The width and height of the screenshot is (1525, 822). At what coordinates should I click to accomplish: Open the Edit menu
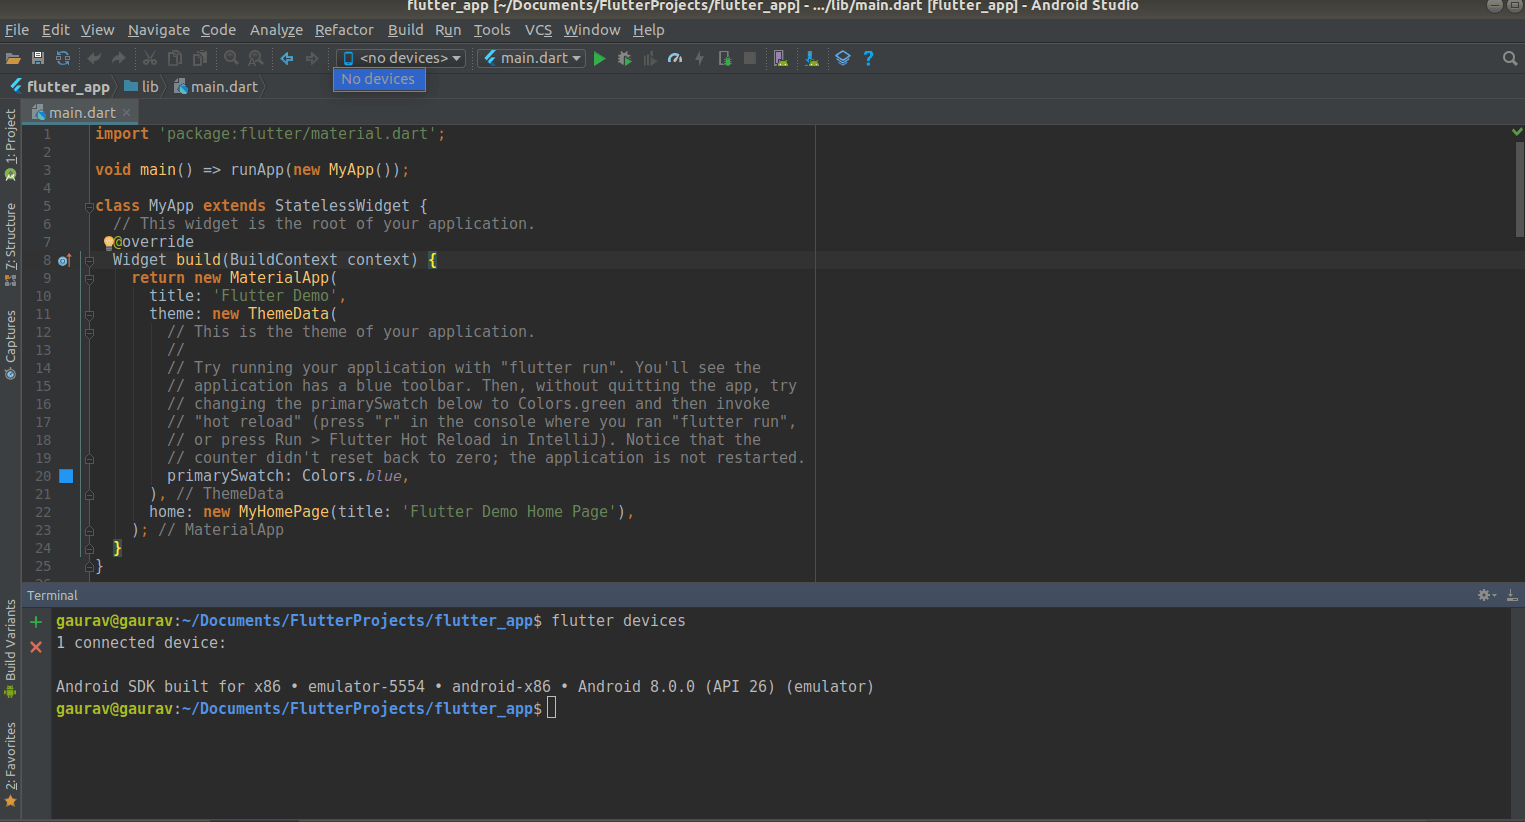56,30
